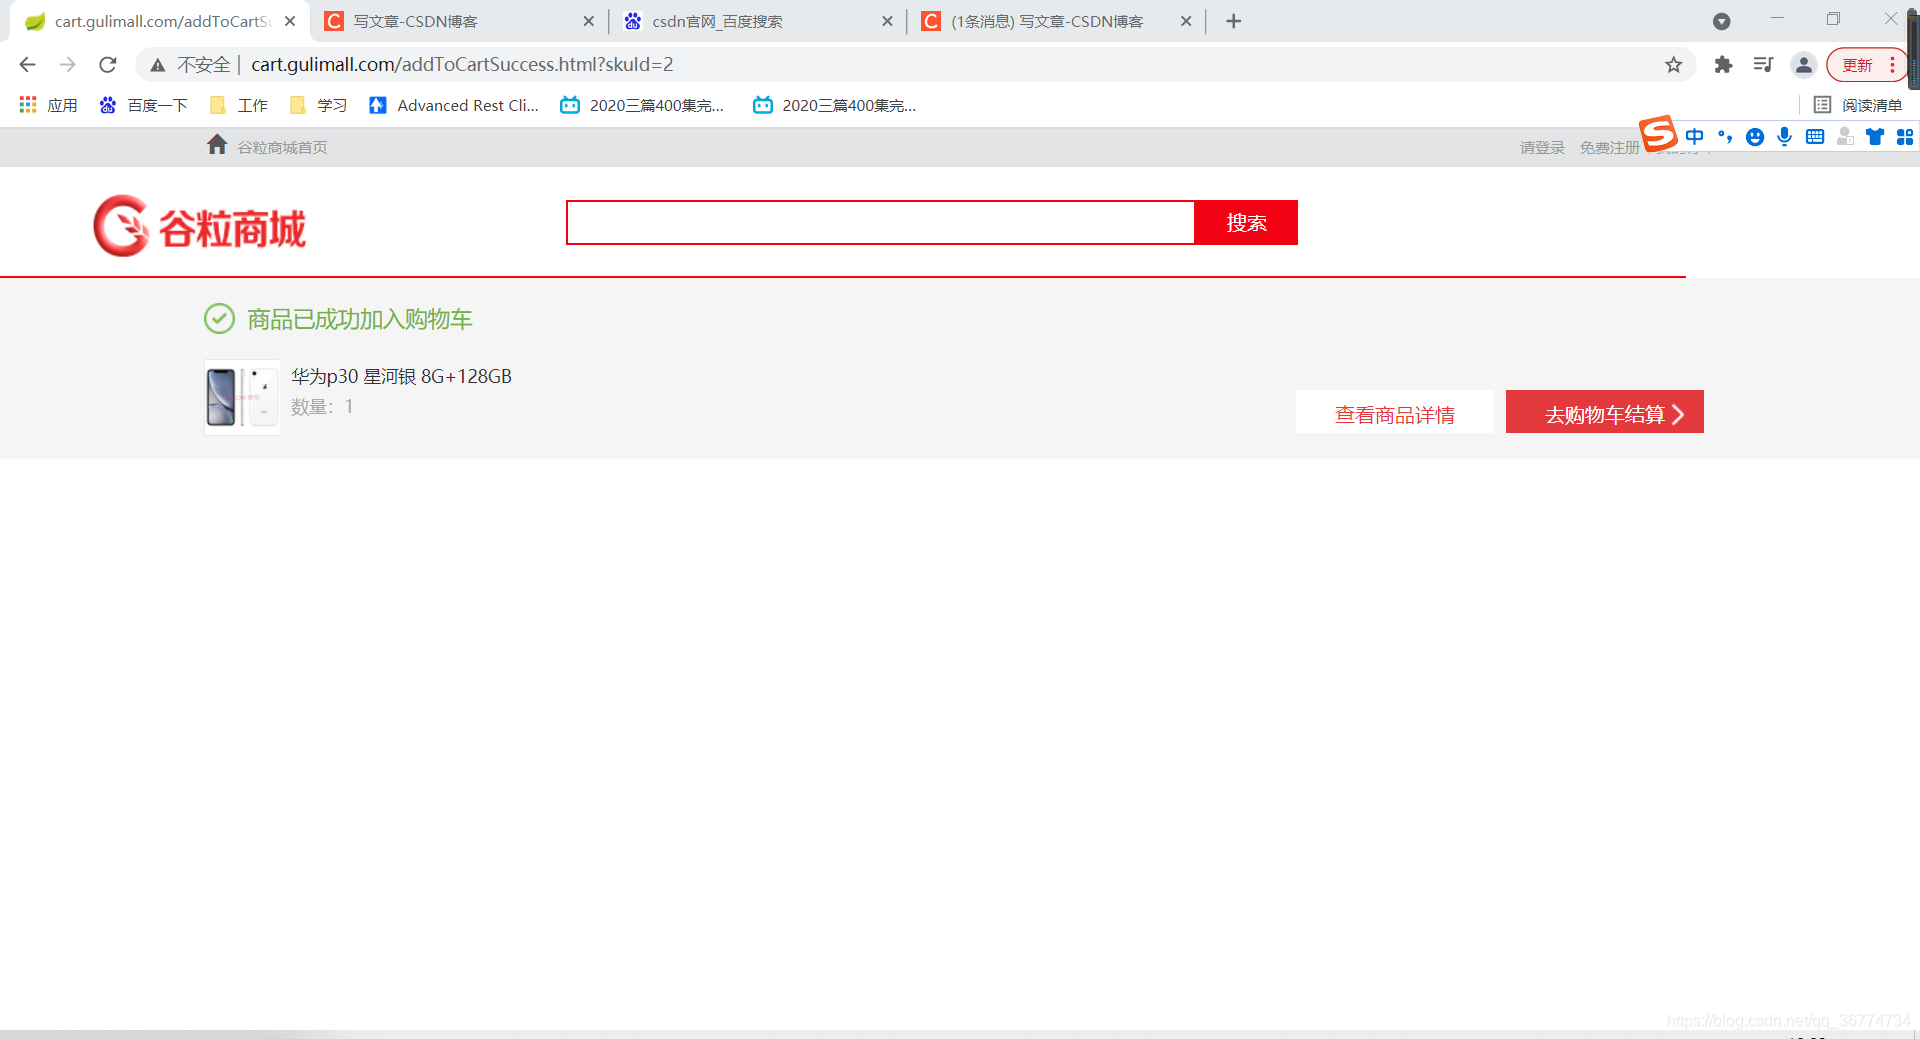Go back to the previous page
The height and width of the screenshot is (1039, 1920).
tap(27, 65)
